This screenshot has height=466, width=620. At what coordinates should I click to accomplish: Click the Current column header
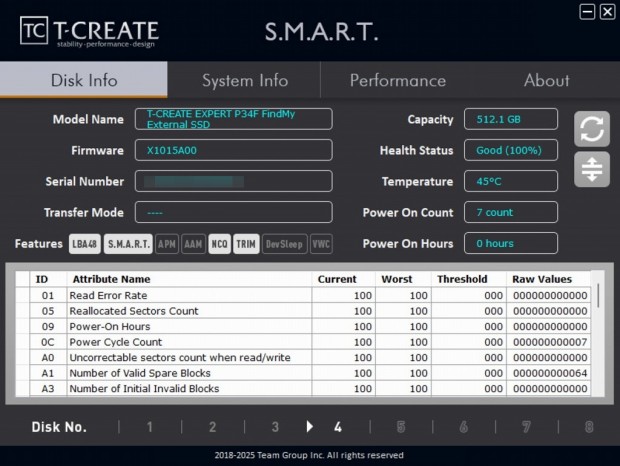343,279
